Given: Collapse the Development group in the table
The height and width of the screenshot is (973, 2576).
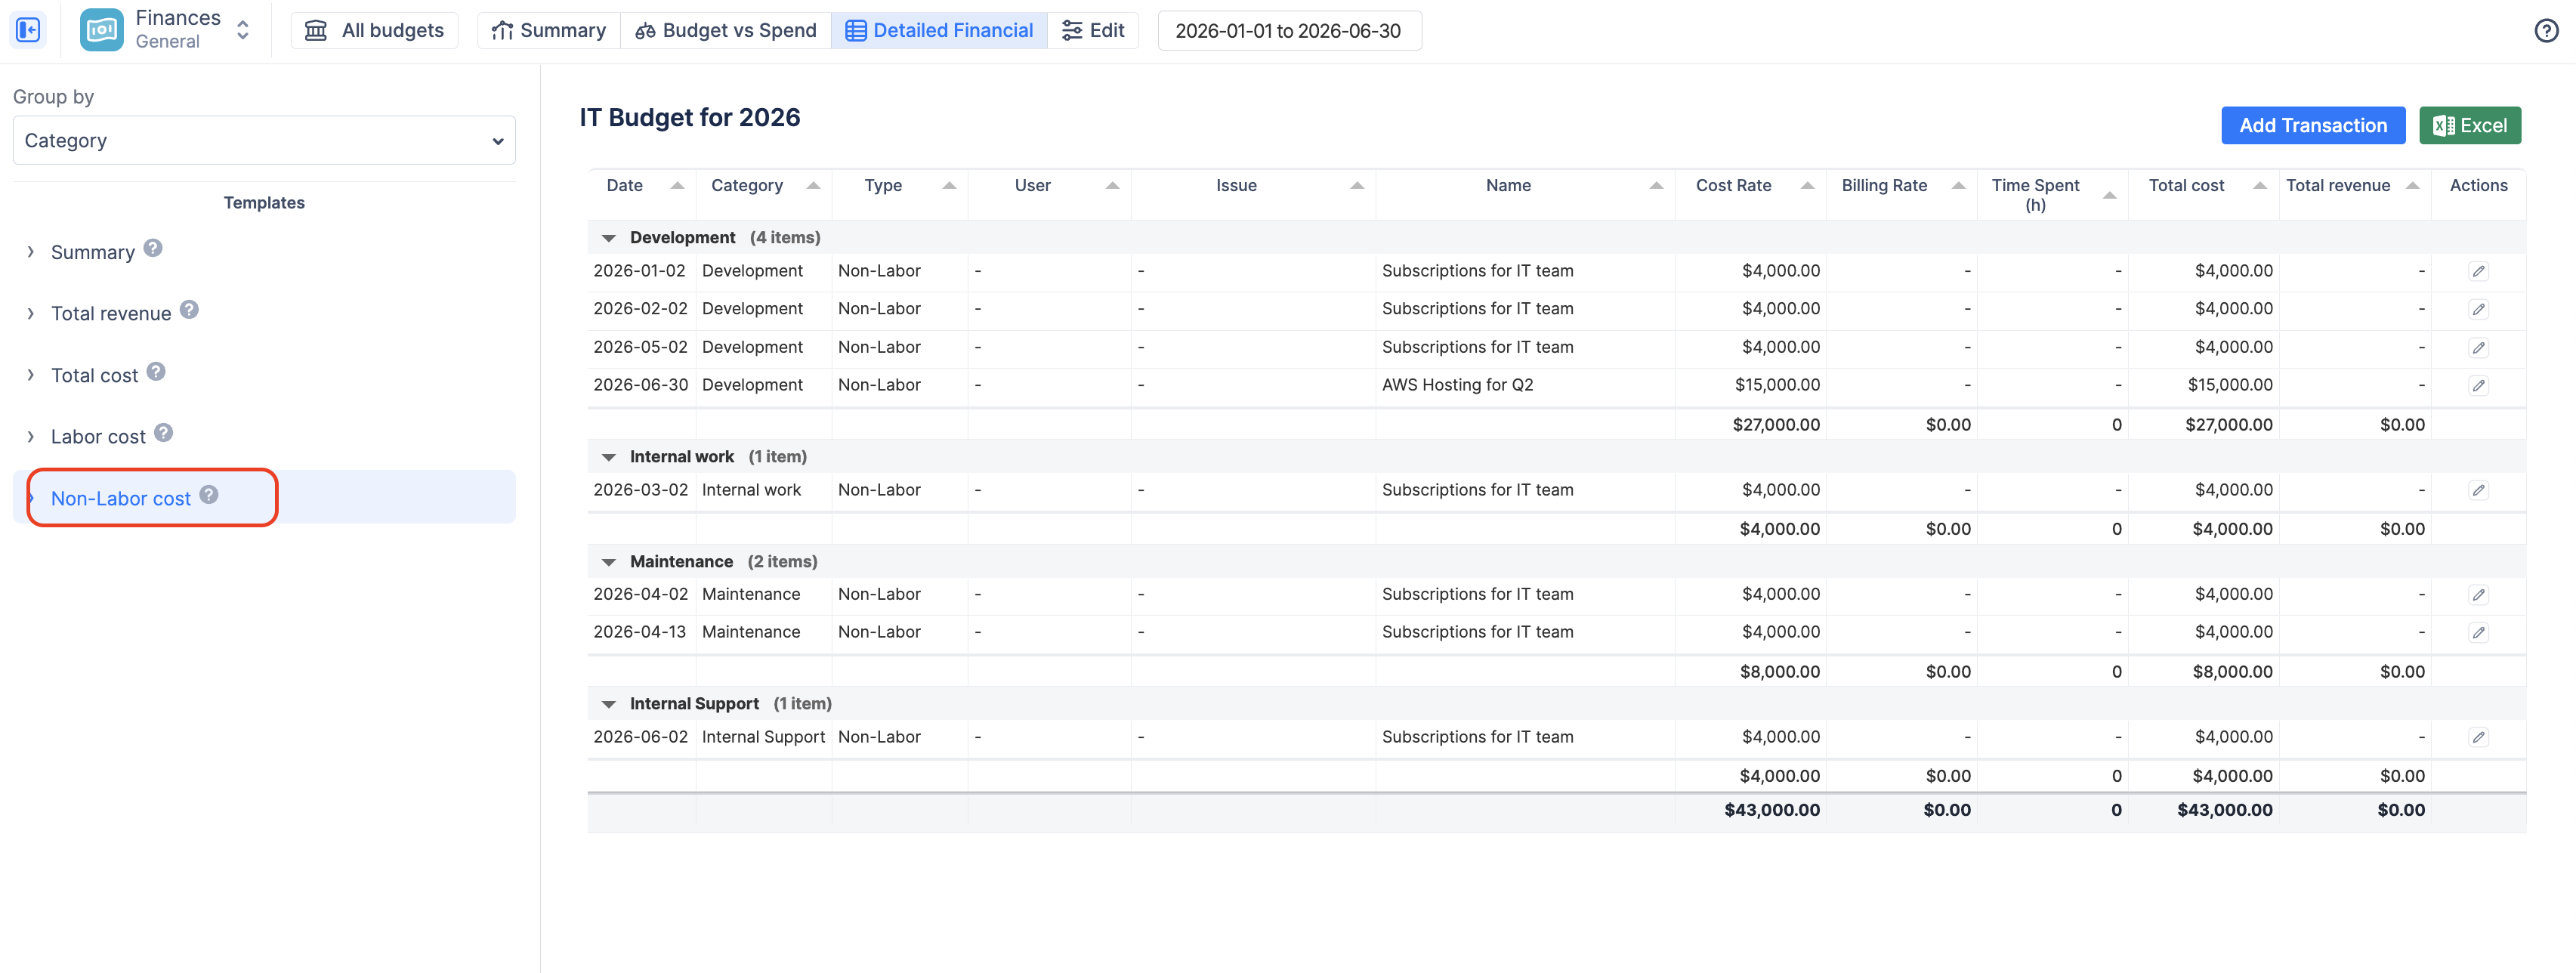Looking at the screenshot, I should tap(609, 238).
